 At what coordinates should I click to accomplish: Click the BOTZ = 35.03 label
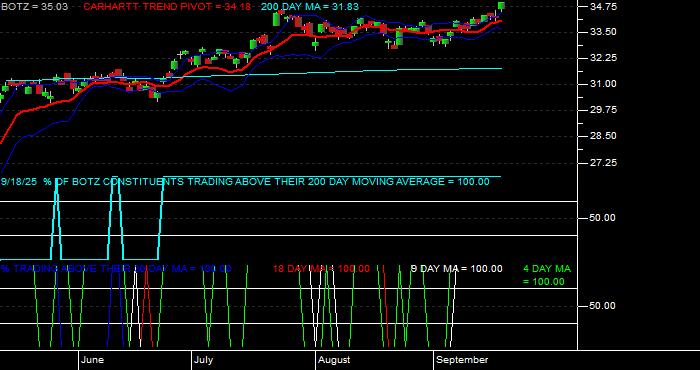tap(34, 7)
